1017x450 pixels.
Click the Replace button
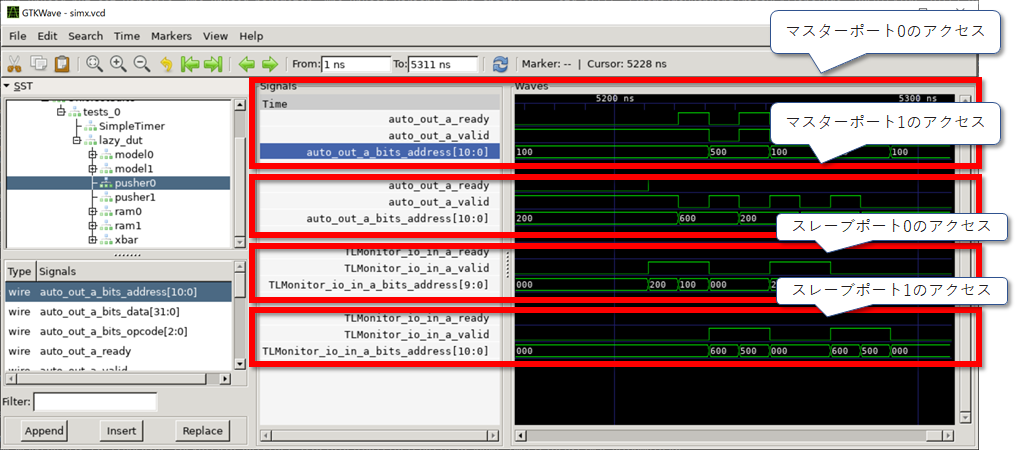pos(202,431)
